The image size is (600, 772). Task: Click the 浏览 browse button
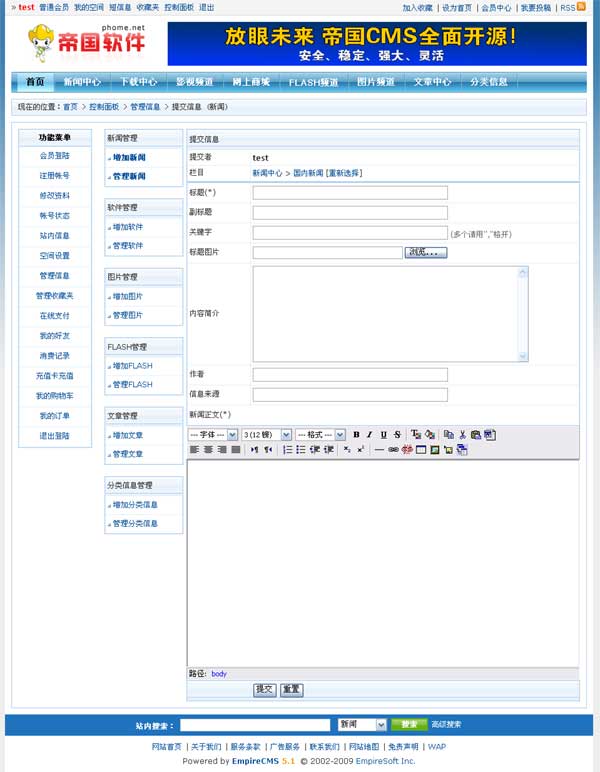426,252
